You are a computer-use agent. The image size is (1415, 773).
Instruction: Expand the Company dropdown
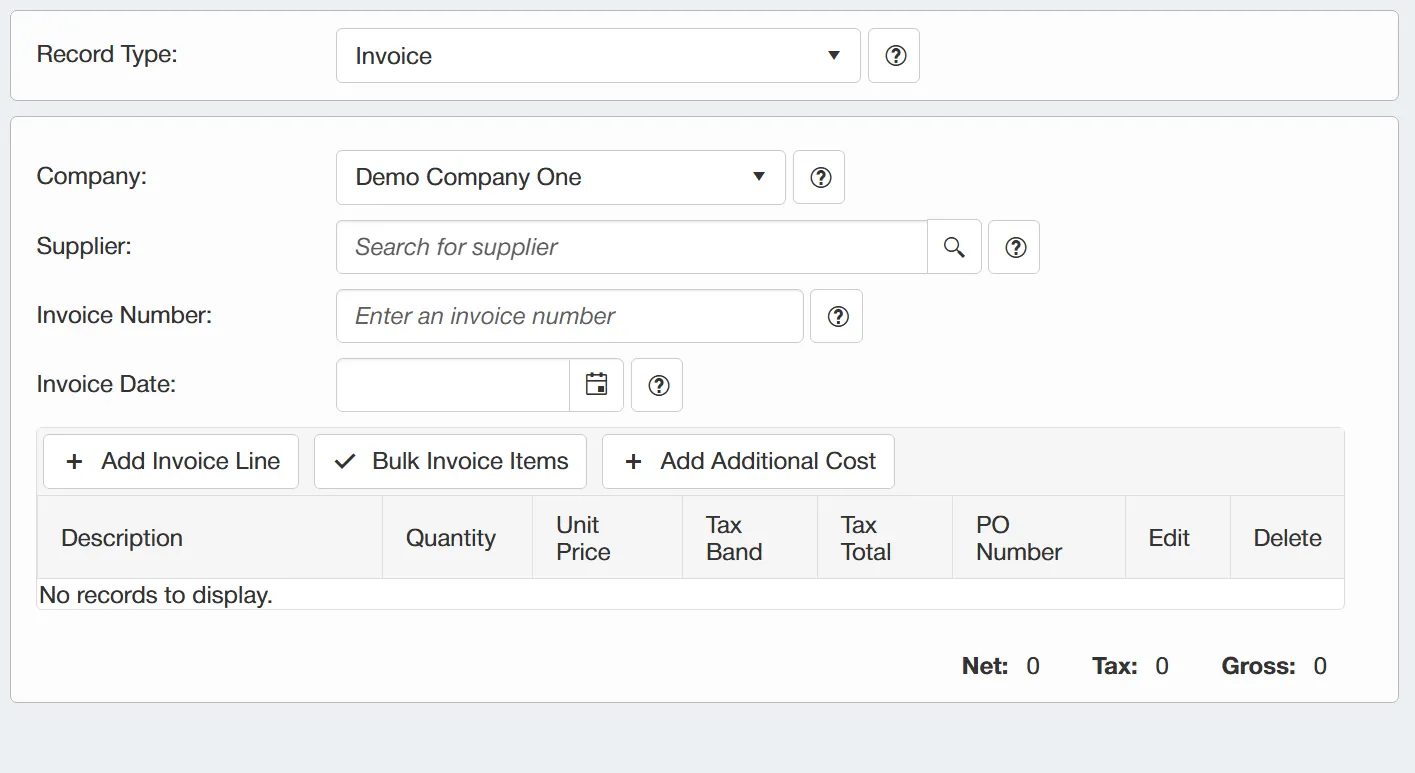coord(561,177)
